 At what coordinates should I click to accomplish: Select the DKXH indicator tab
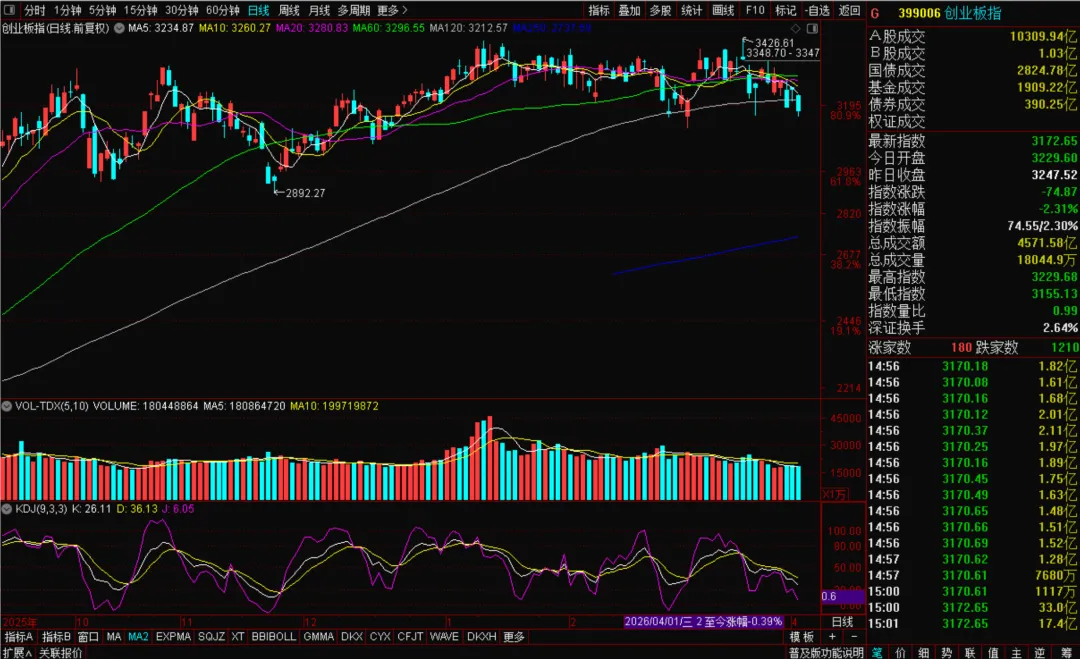[x=481, y=637]
